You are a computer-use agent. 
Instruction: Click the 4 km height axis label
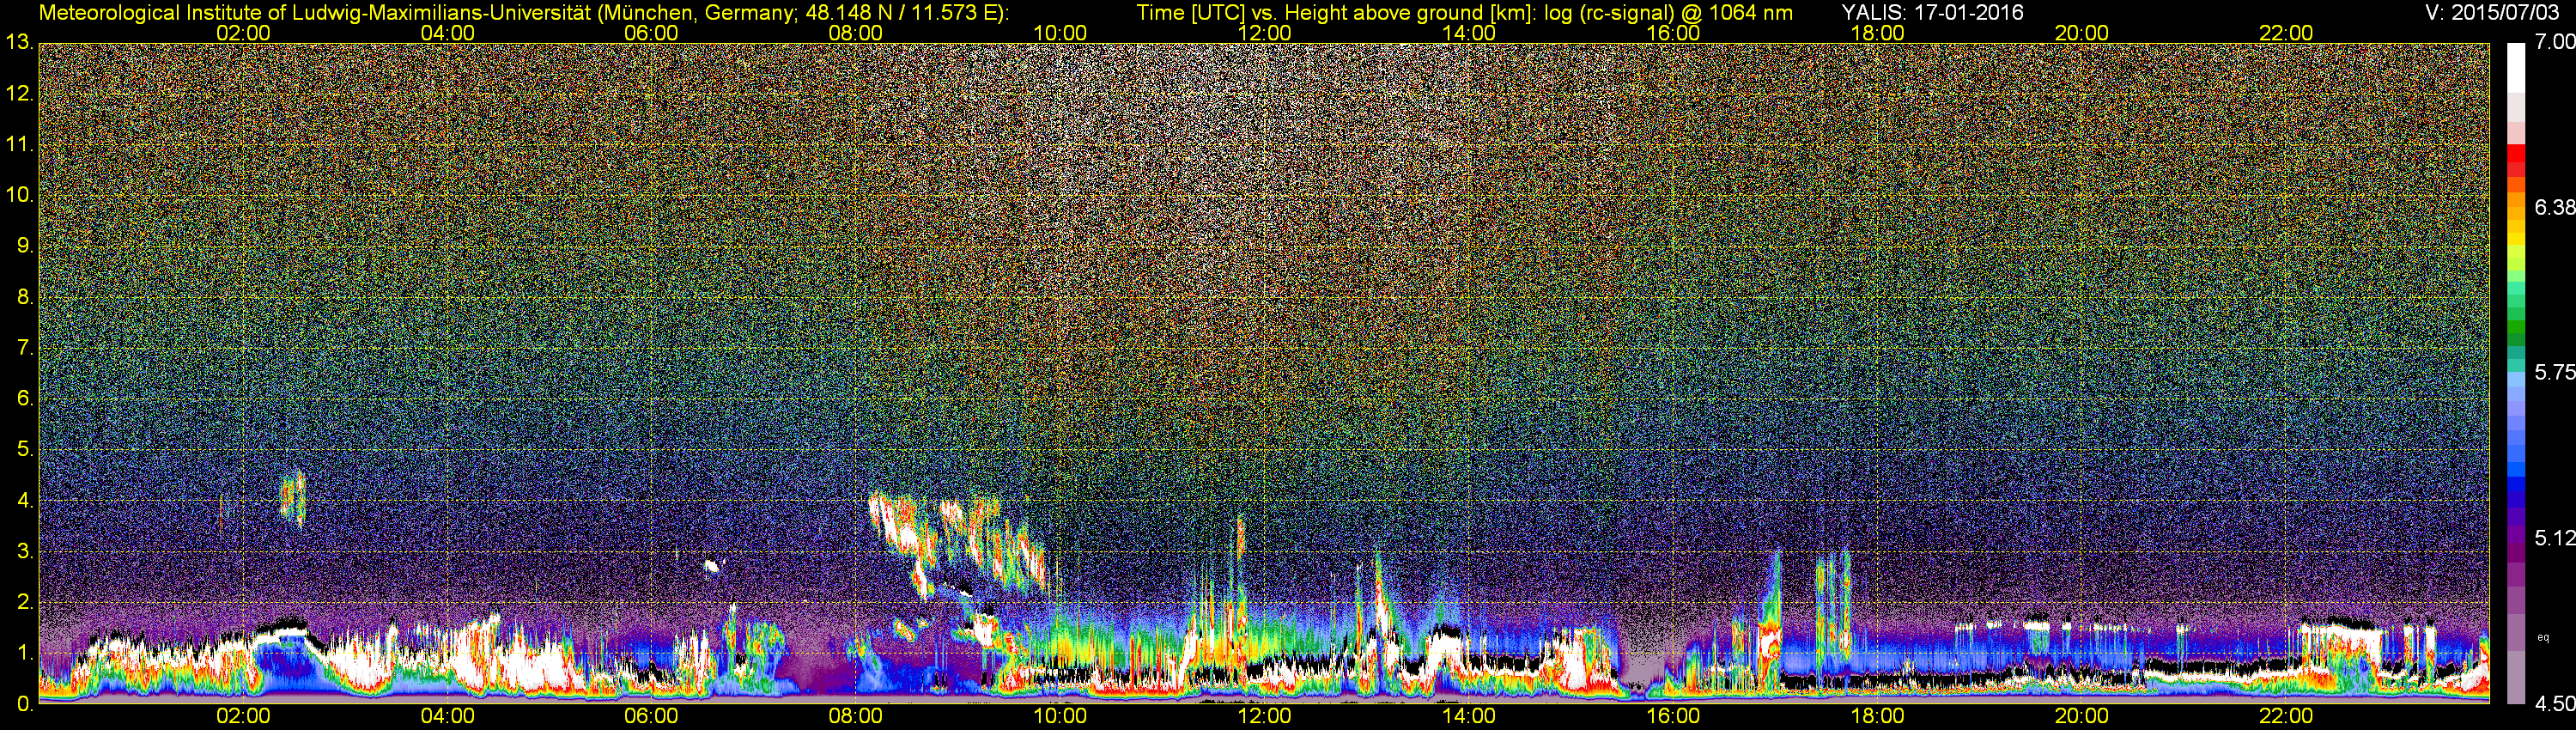[25, 500]
